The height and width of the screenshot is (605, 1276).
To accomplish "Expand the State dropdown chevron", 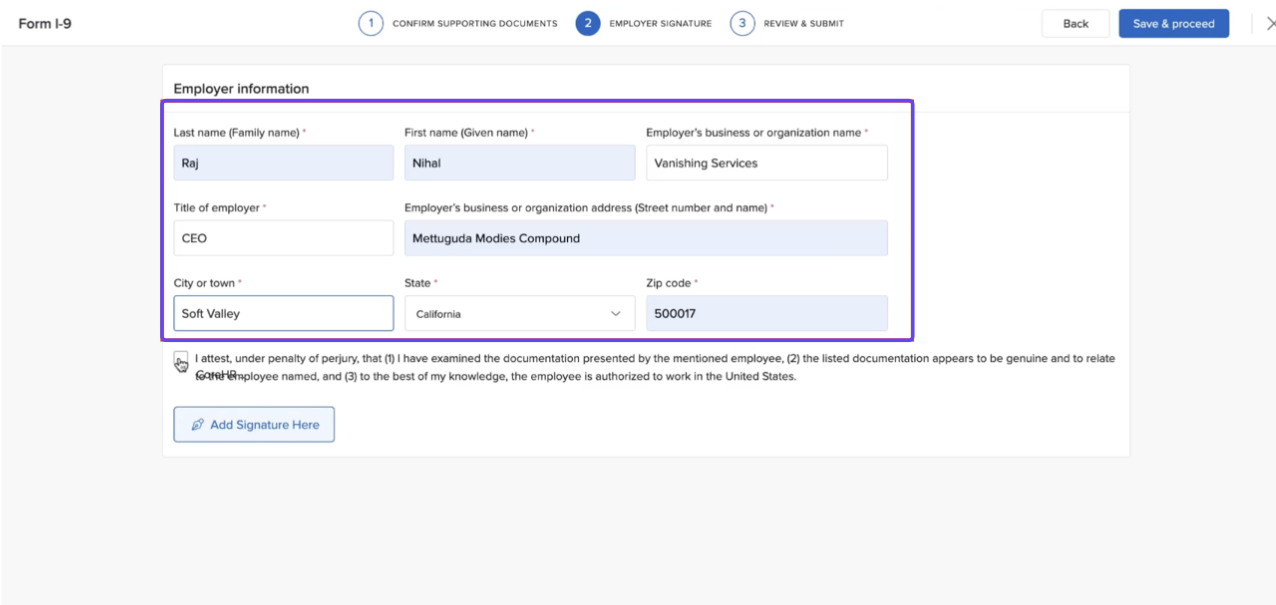I will 615,314.
